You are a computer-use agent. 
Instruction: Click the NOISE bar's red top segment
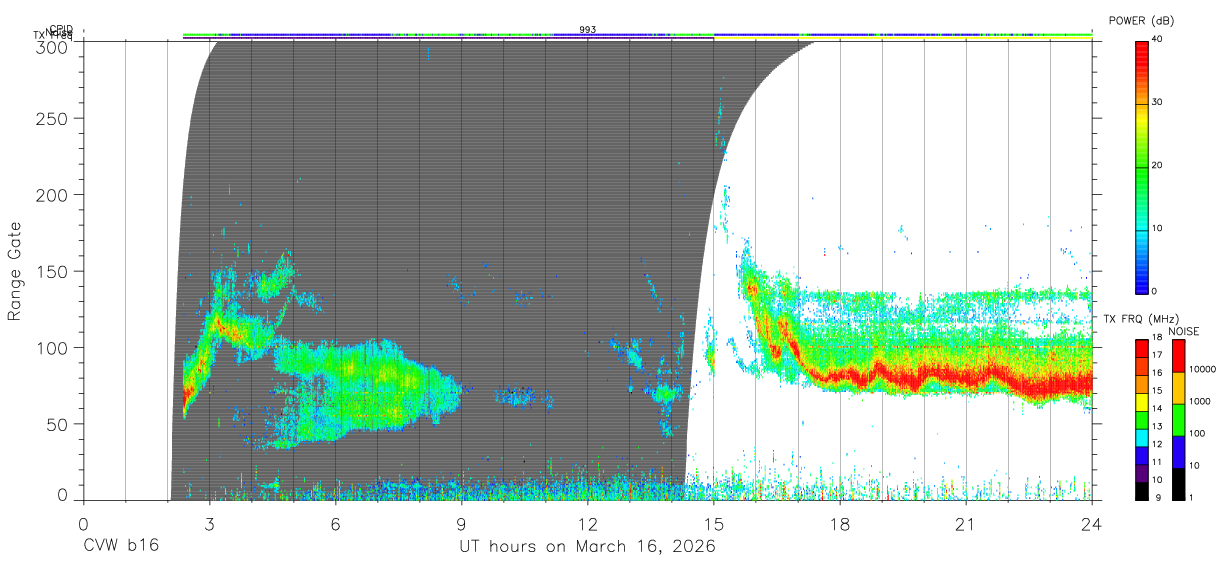point(1178,356)
